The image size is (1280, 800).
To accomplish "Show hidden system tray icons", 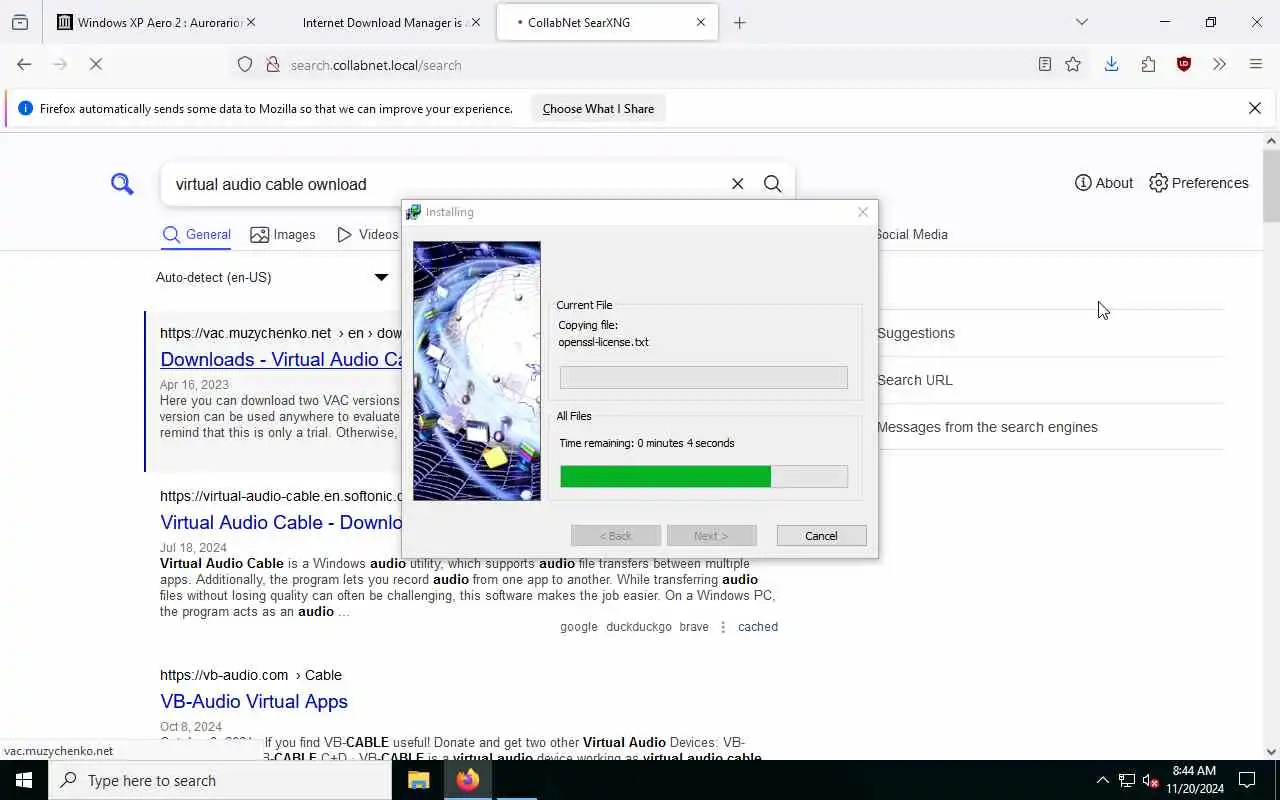I will coord(1103,780).
